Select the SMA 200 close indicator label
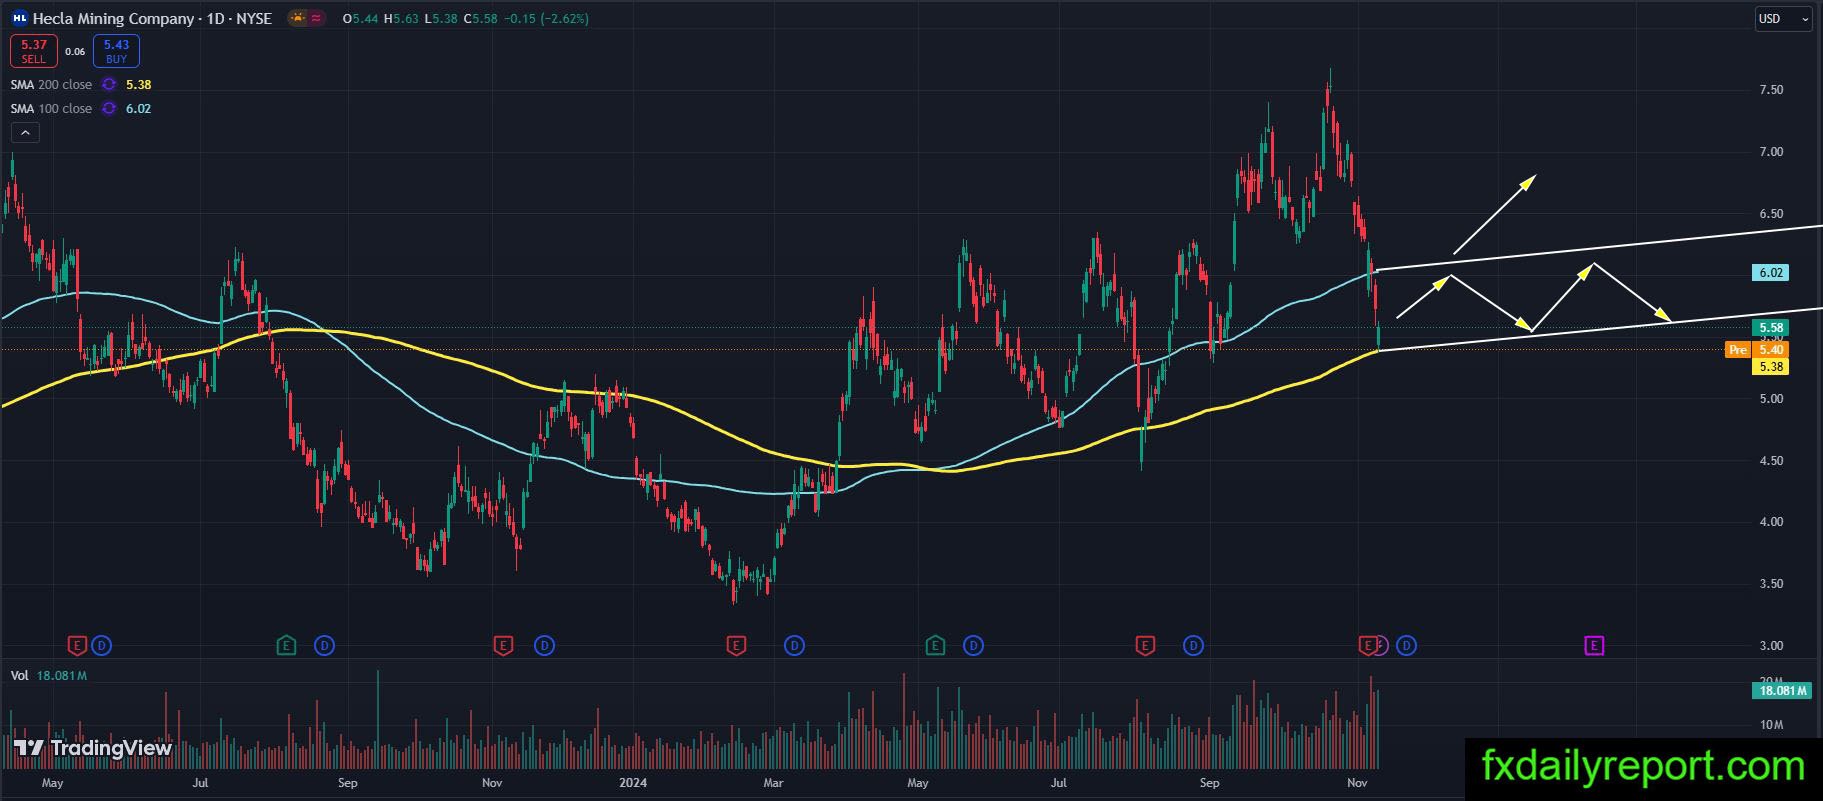Image resolution: width=1823 pixels, height=801 pixels. 51,85
